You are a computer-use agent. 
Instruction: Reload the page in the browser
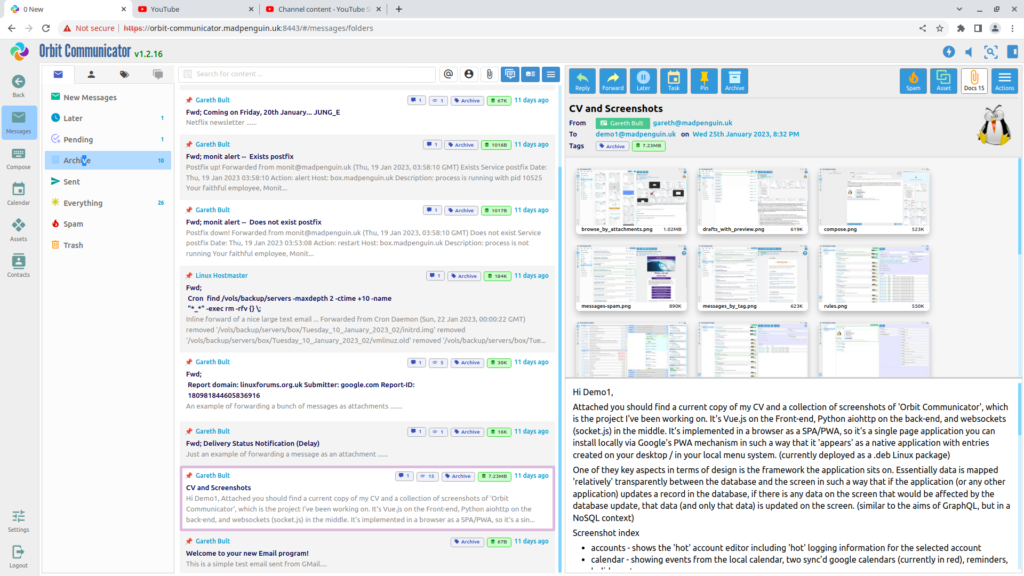coord(46,28)
